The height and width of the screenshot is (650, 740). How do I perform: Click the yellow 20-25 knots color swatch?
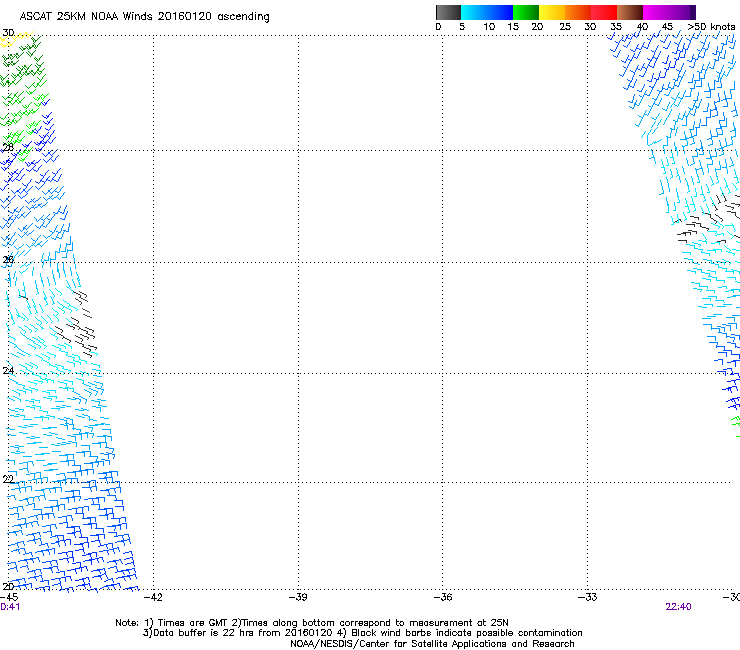point(552,12)
